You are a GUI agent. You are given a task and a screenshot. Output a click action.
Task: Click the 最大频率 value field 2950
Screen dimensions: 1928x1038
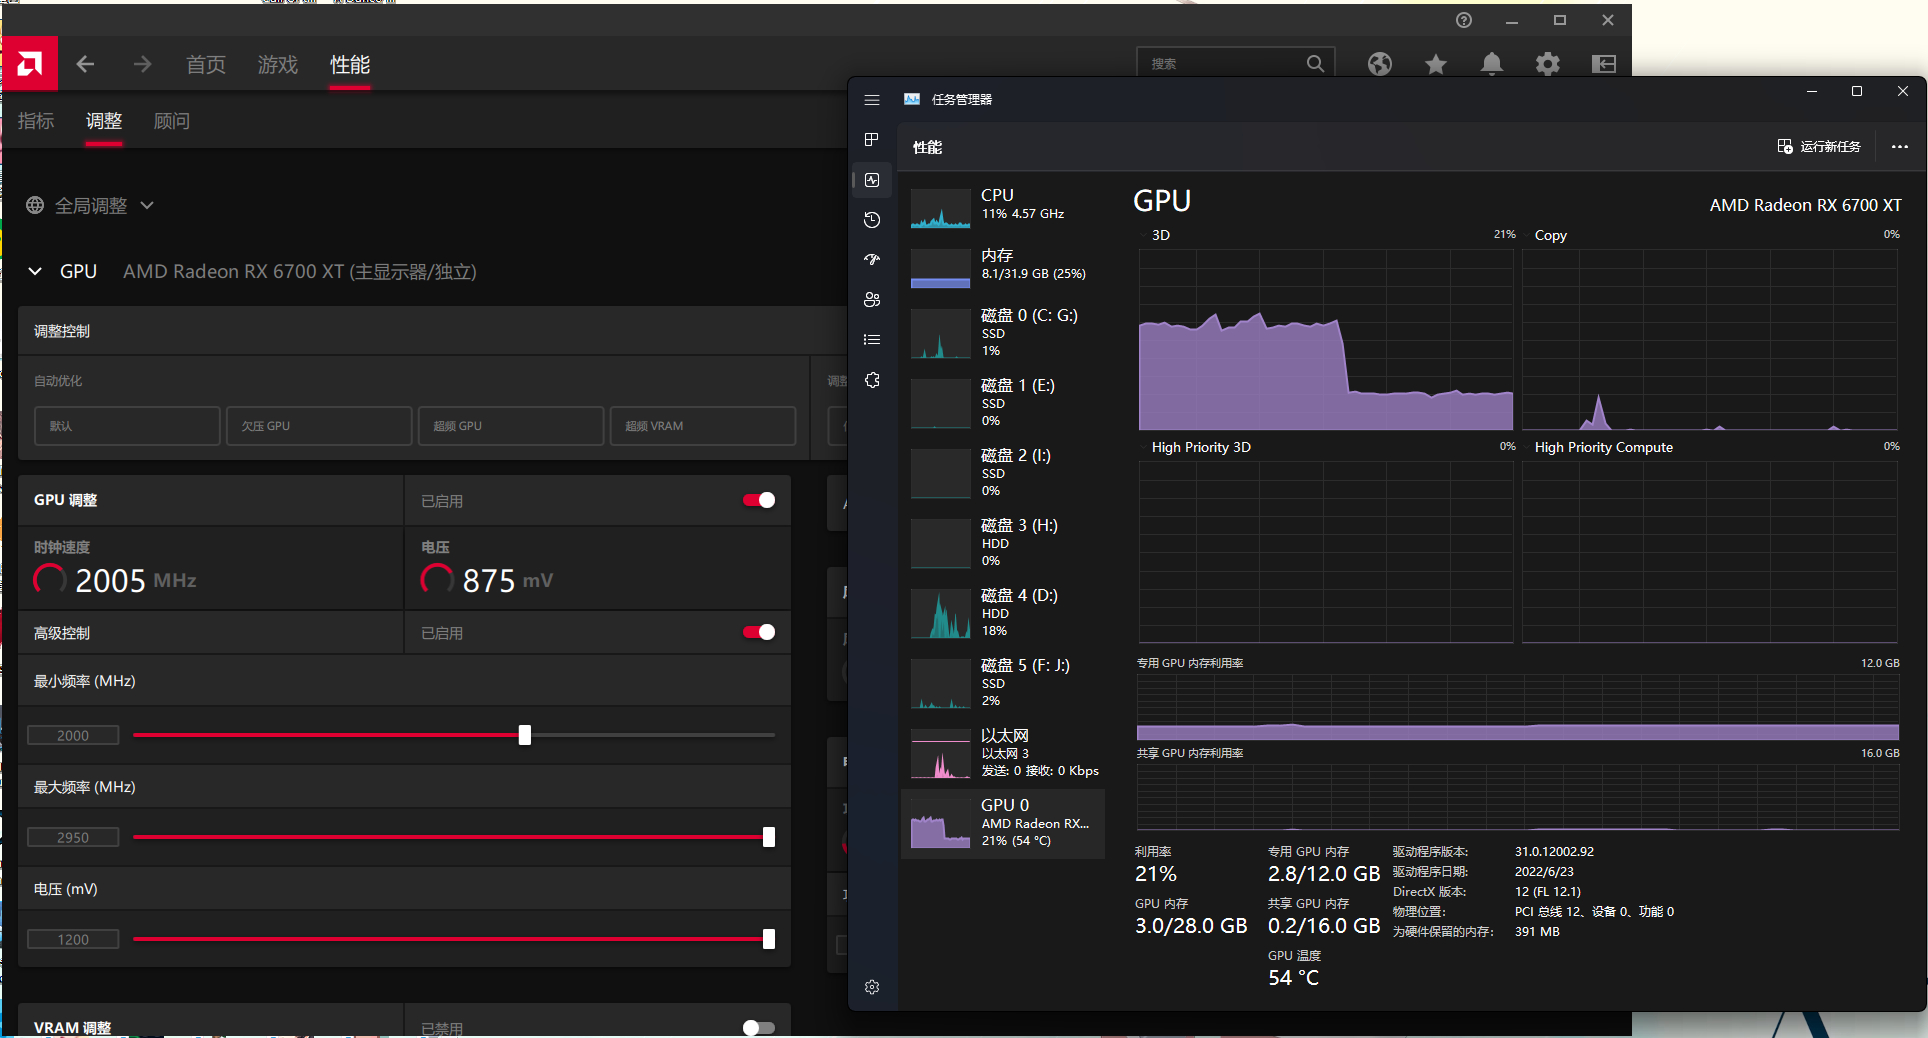pyautogui.click(x=73, y=837)
